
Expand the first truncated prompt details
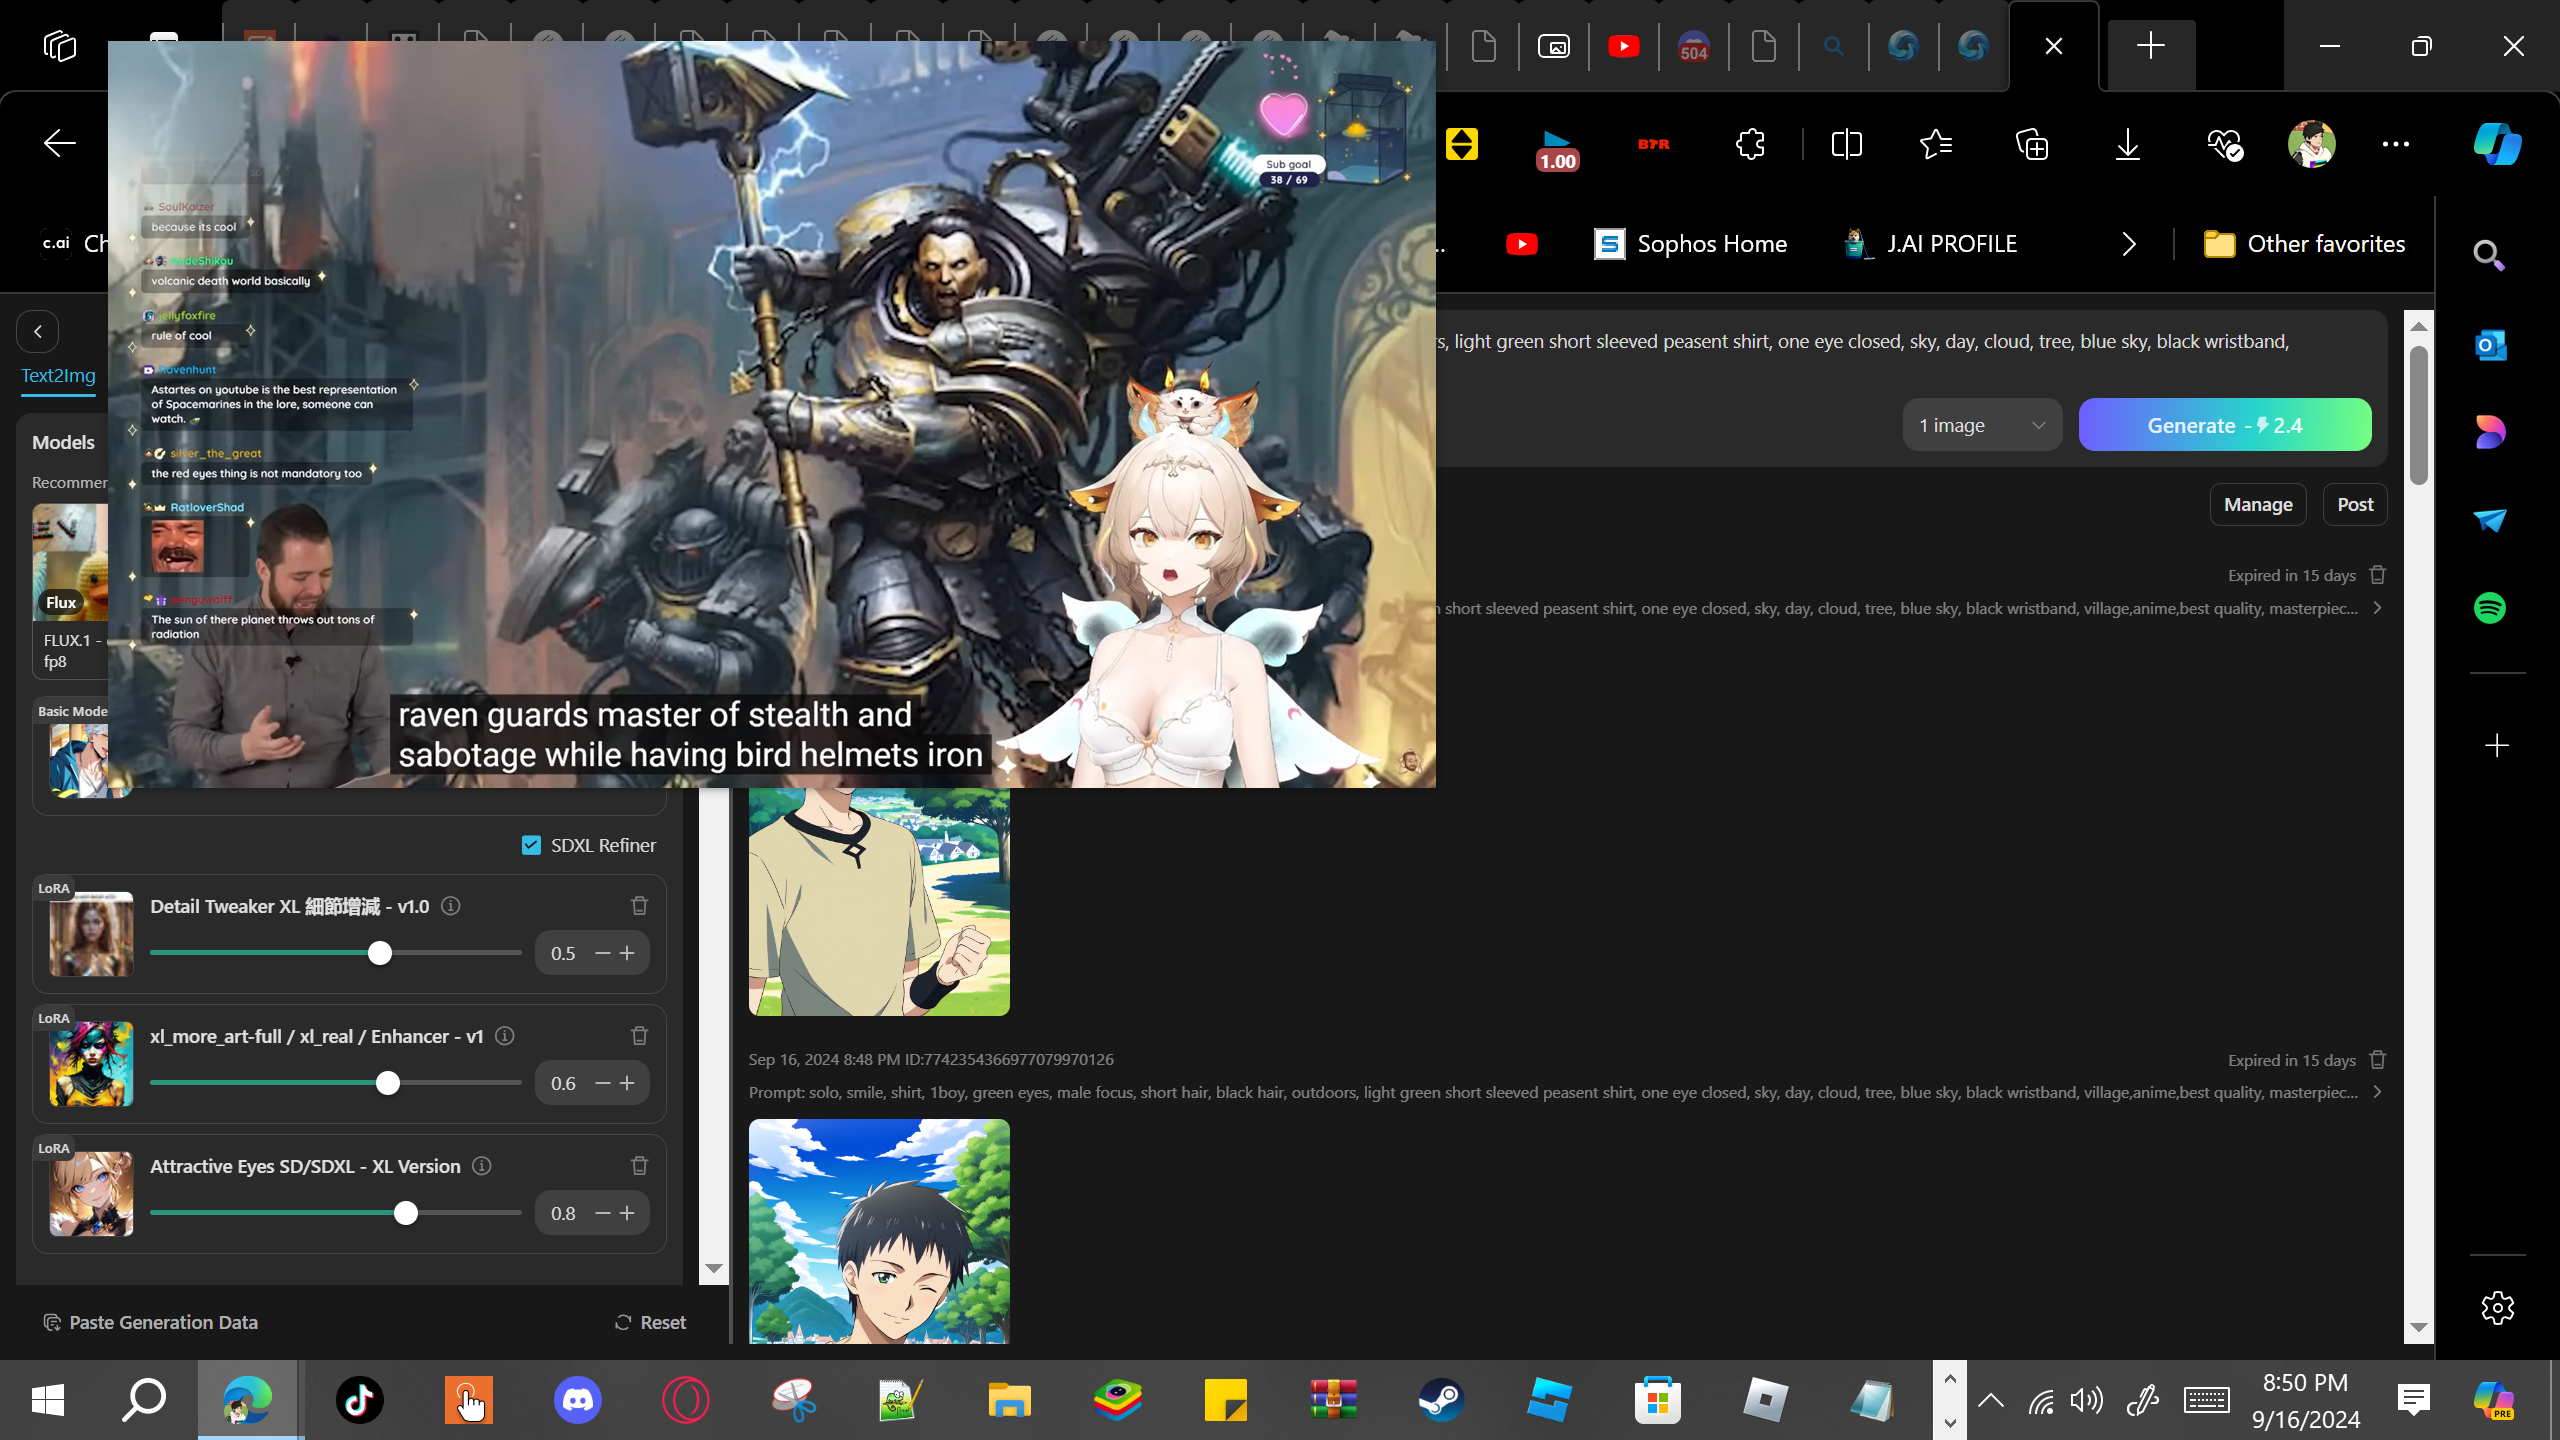[x=2378, y=609]
